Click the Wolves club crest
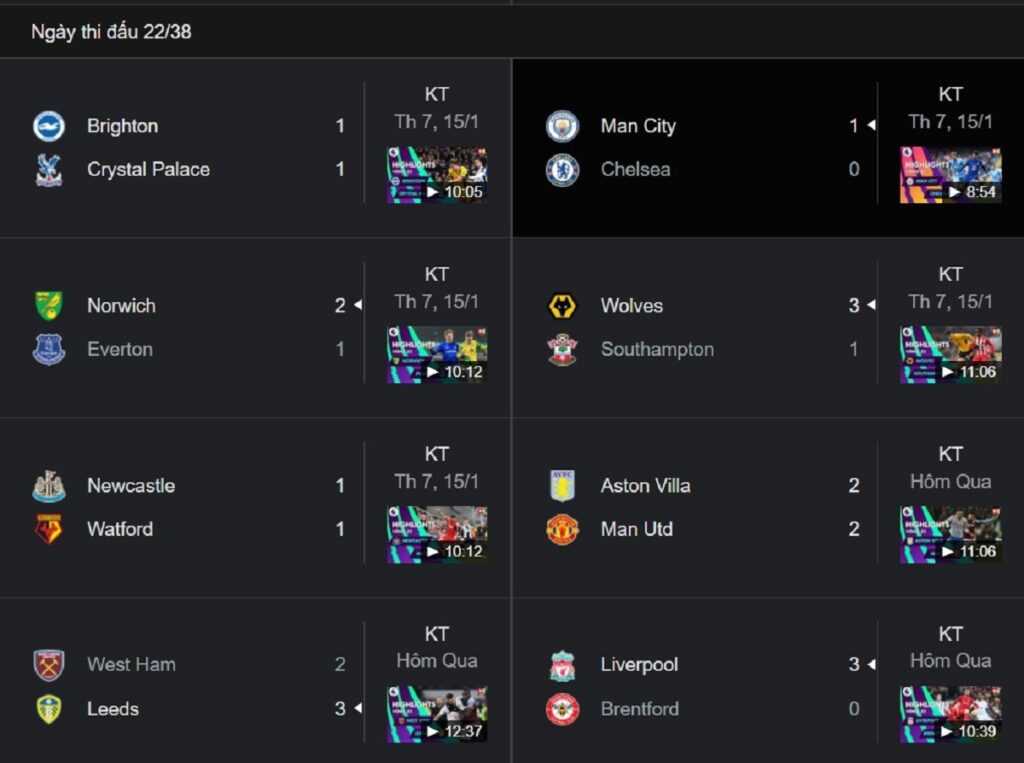 tap(562, 306)
